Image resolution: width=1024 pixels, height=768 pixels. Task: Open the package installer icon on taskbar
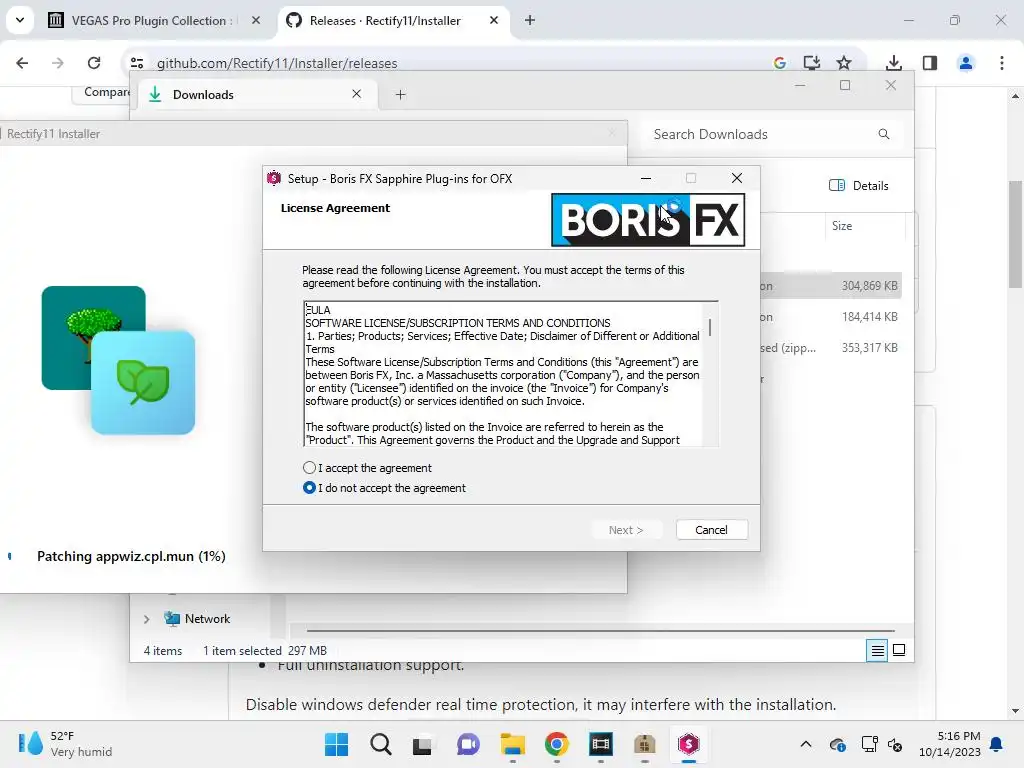[645, 744]
